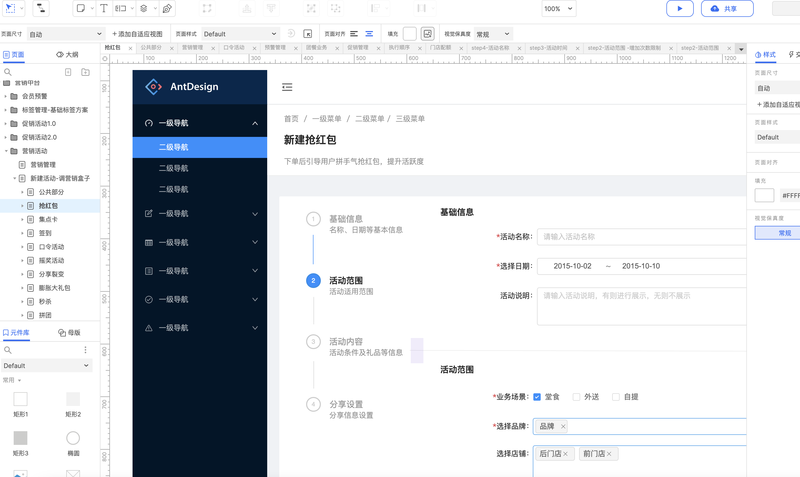800x477 pixels.
Task: Click the add folder icon
Action: point(85,72)
